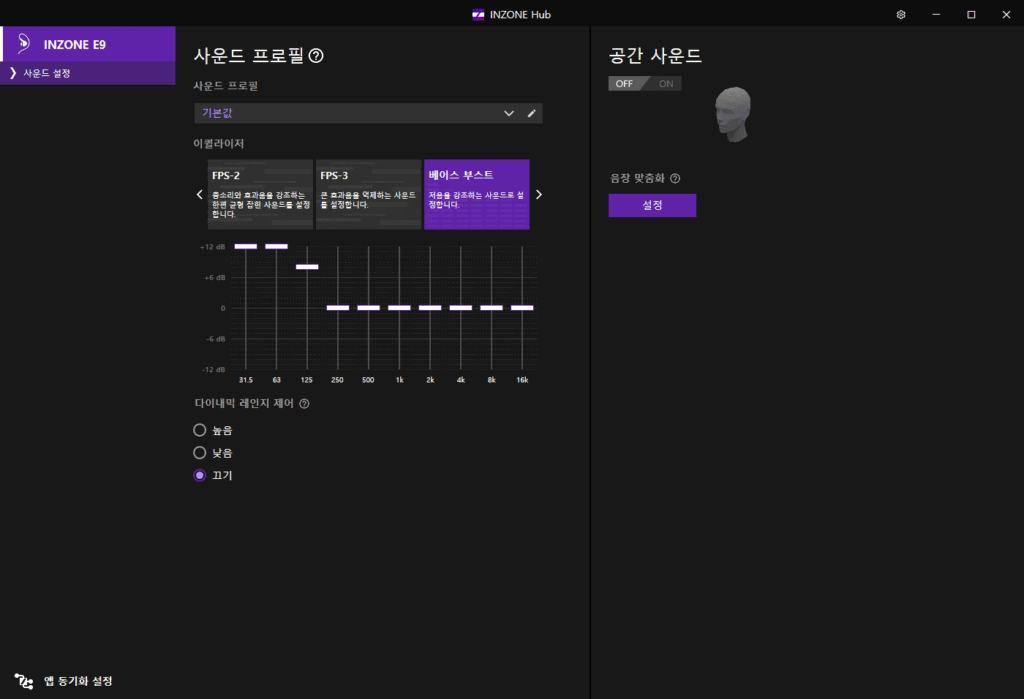Viewport: 1024px width, 699px height.
Task: Show previous equalizer presets with left arrow
Action: pos(199,195)
